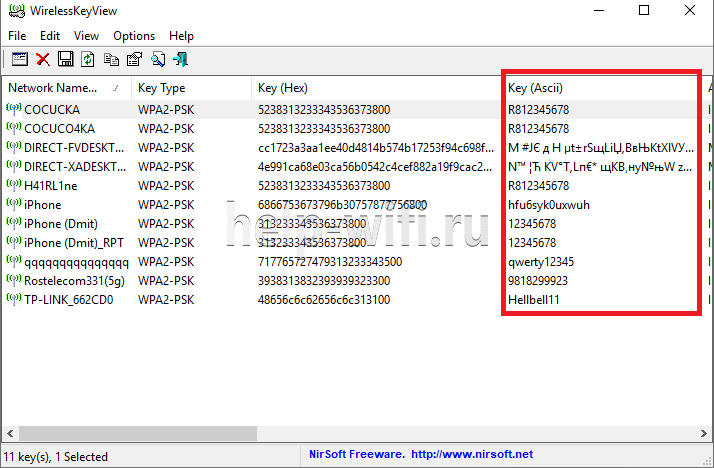Open the View menu
Viewport: 714px width, 468px height.
click(87, 36)
